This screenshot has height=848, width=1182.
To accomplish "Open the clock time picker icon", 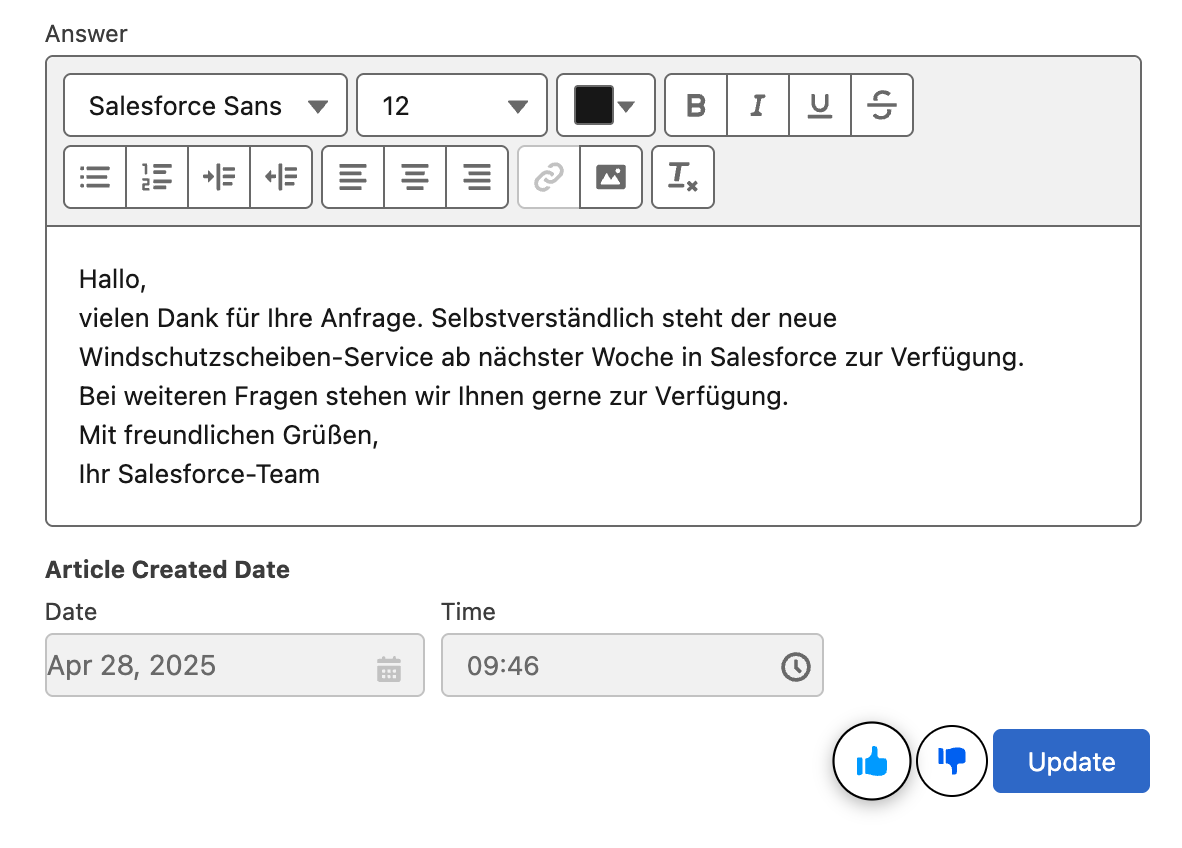I will (x=795, y=666).
